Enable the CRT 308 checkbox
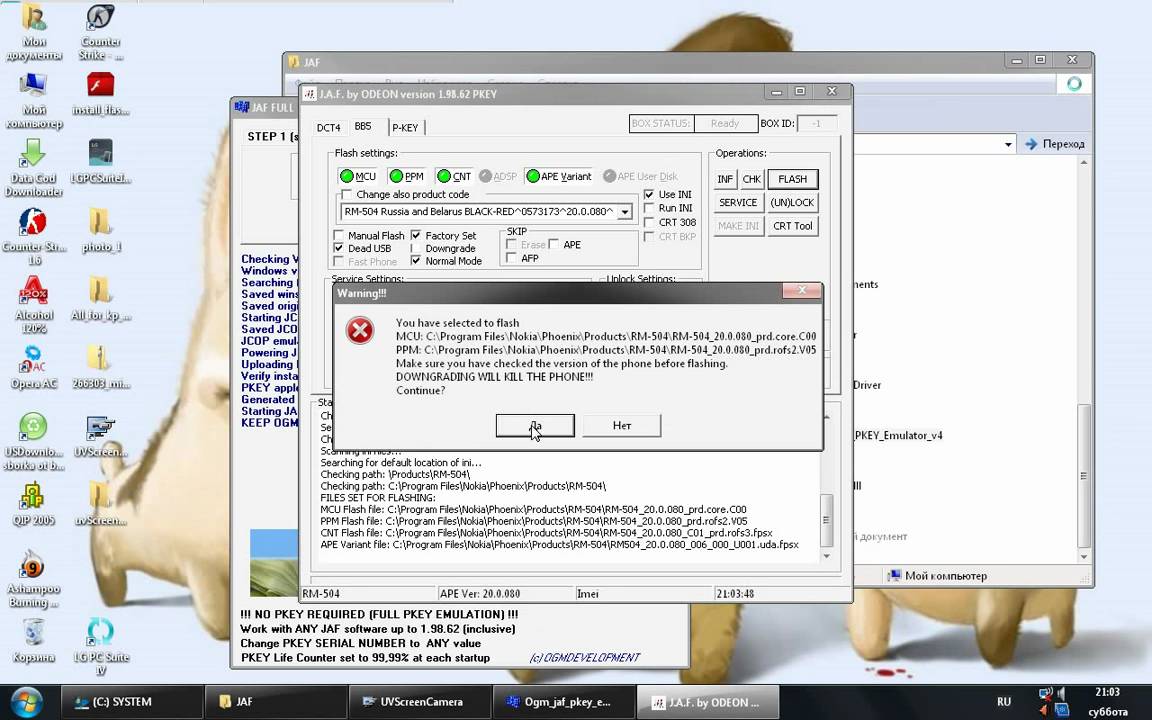This screenshot has width=1152, height=720. [x=649, y=222]
